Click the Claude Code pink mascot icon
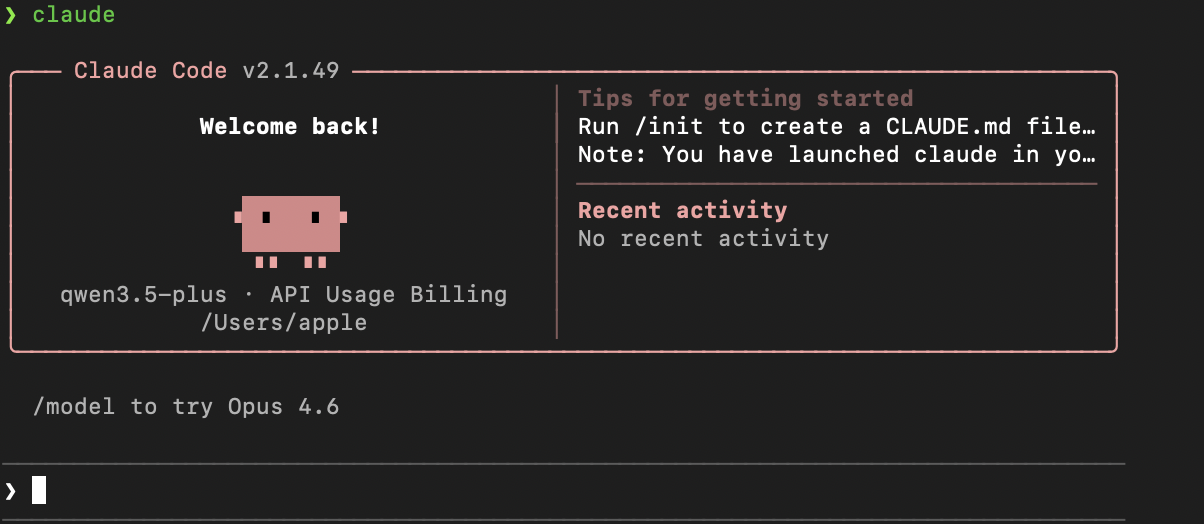Image resolution: width=1204 pixels, height=524 pixels. coord(290,226)
